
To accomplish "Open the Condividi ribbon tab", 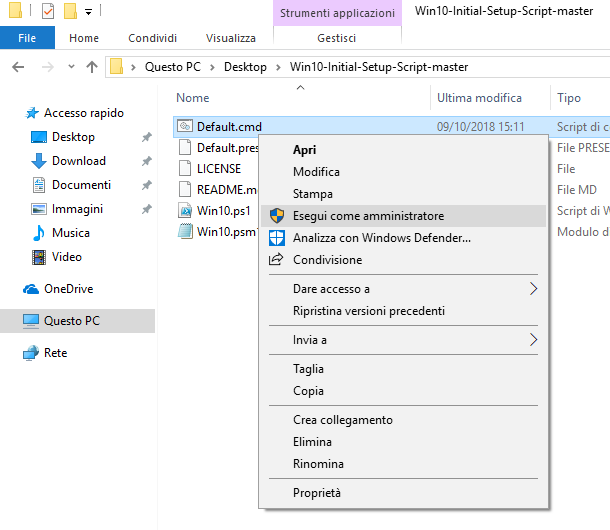I will click(x=152, y=38).
